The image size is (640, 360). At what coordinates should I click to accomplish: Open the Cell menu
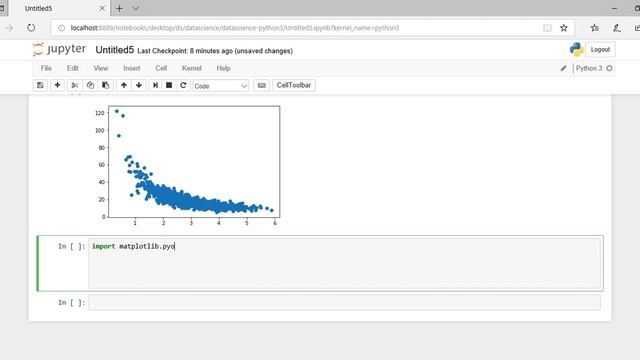[161, 68]
